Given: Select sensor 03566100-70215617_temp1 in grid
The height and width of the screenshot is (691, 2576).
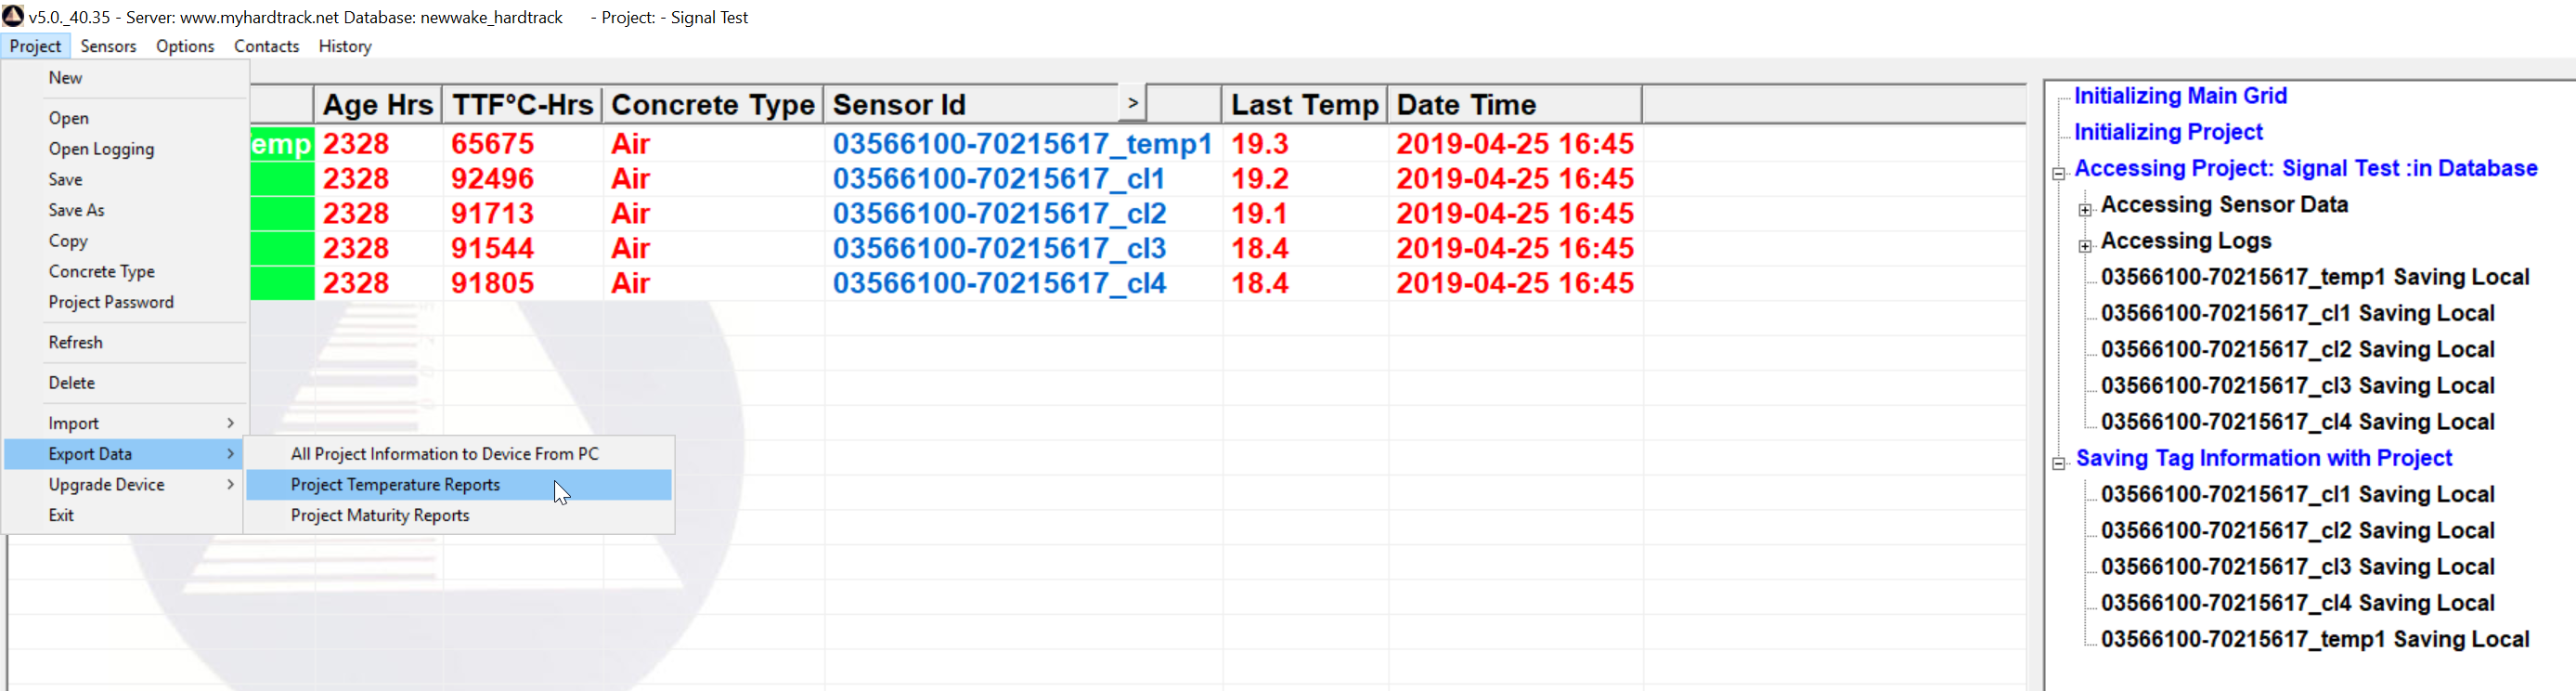Looking at the screenshot, I should click(1022, 144).
